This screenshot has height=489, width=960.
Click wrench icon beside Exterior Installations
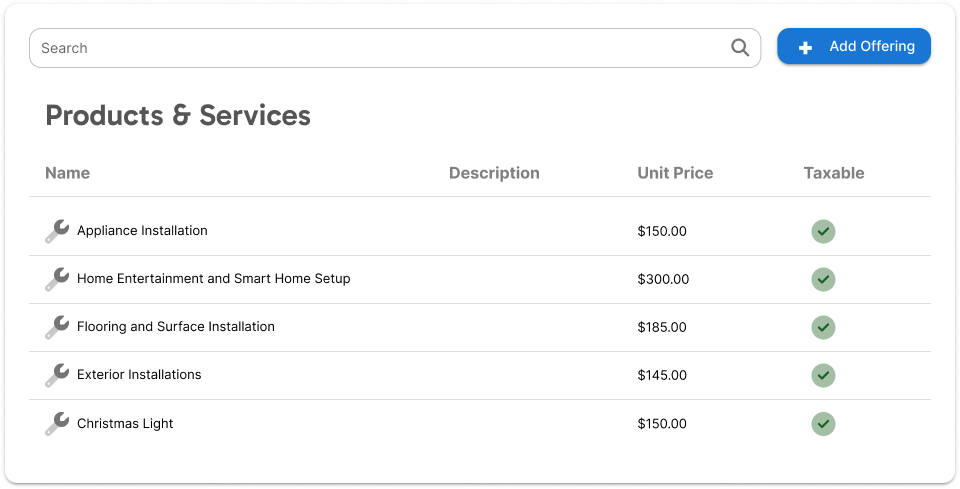pos(57,375)
